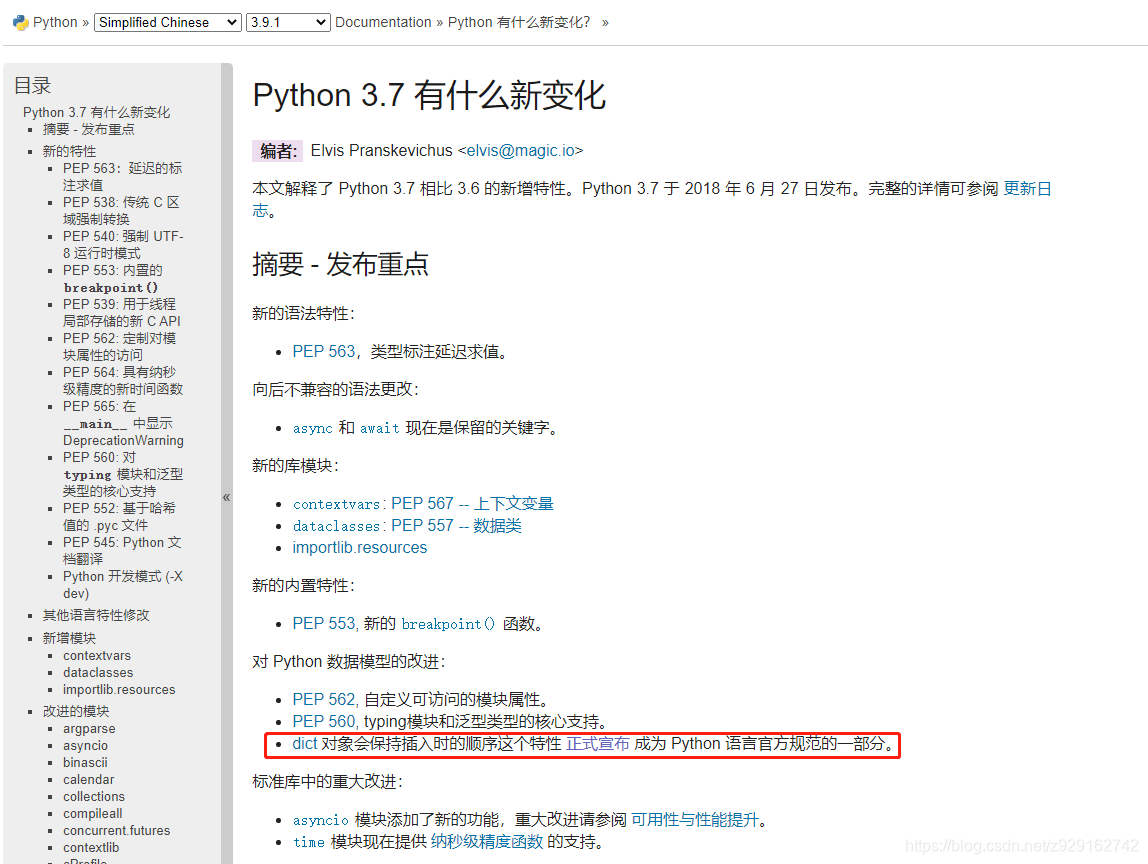Viewport: 1148px width, 864px height.
Task: Open the Simplified Chinese language dropdown
Action: pyautogui.click(x=168, y=23)
